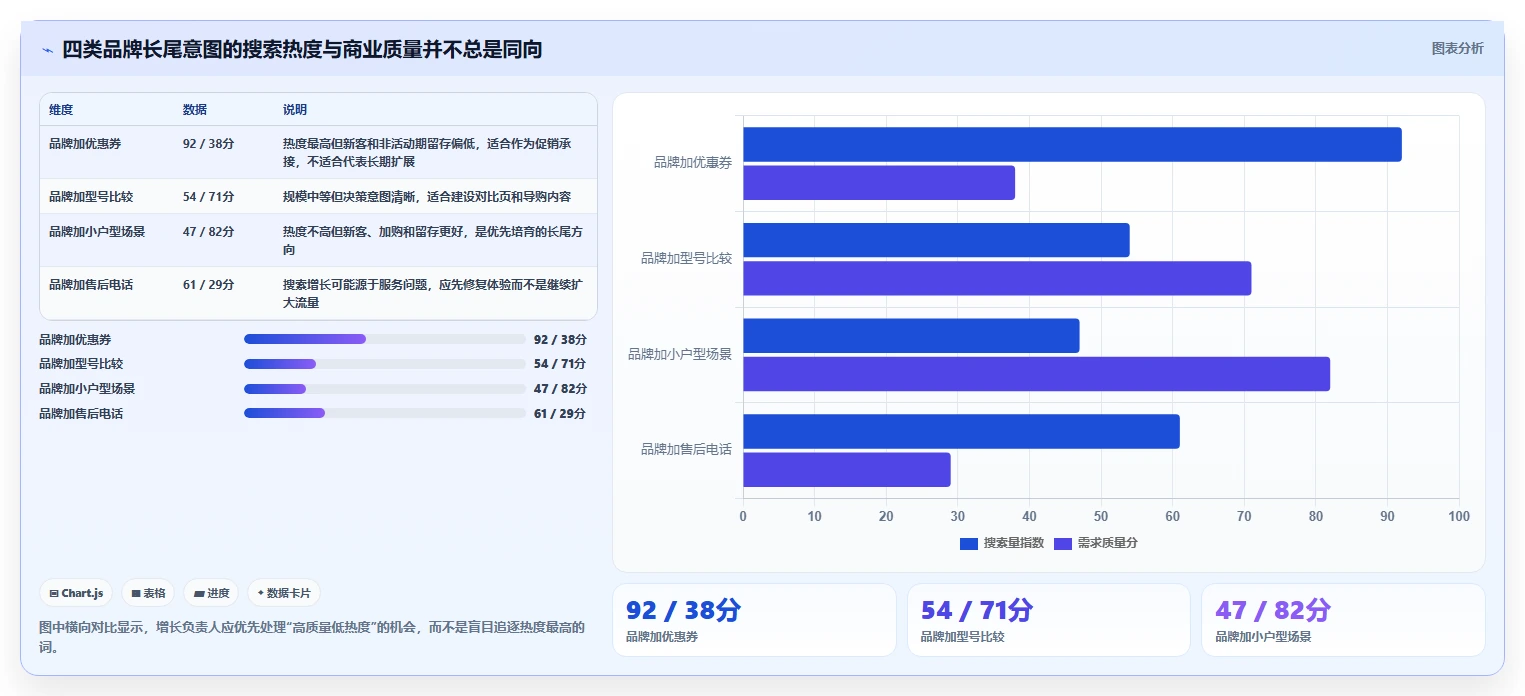The width and height of the screenshot is (1525, 696).
Task: Click the 54 / 71分 table cell
Action: (x=209, y=196)
